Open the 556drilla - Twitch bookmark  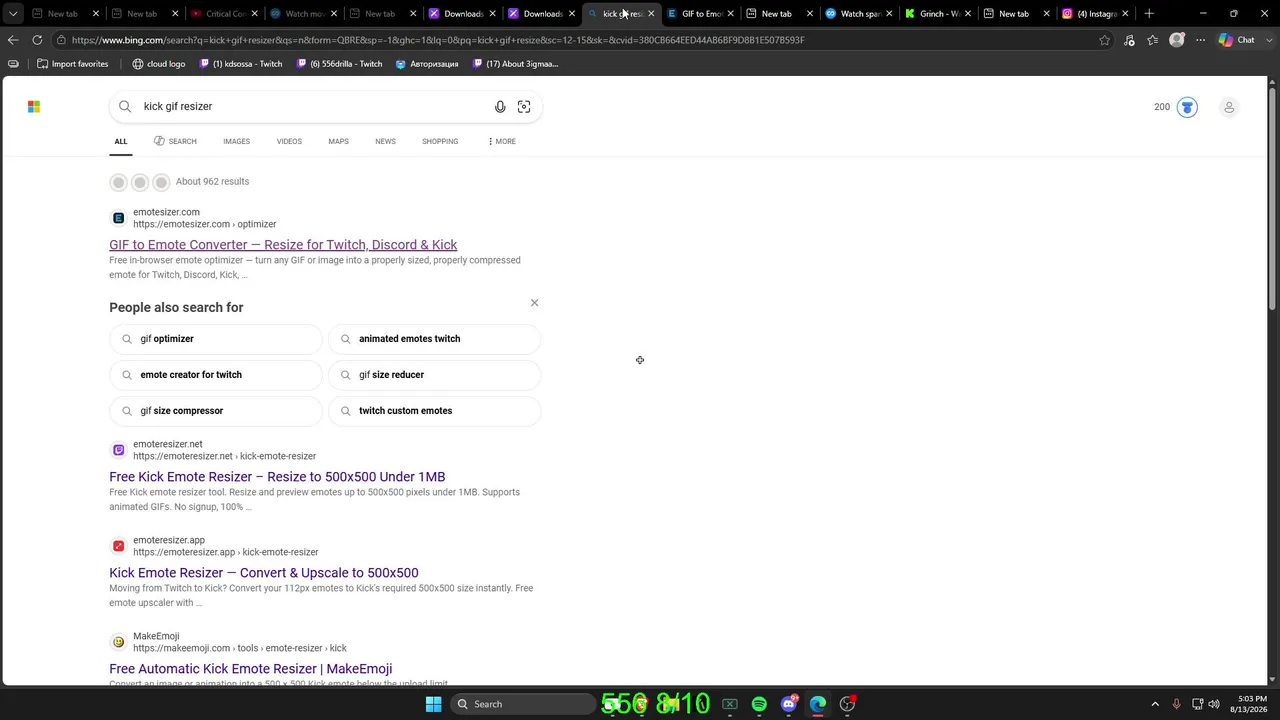(339, 64)
